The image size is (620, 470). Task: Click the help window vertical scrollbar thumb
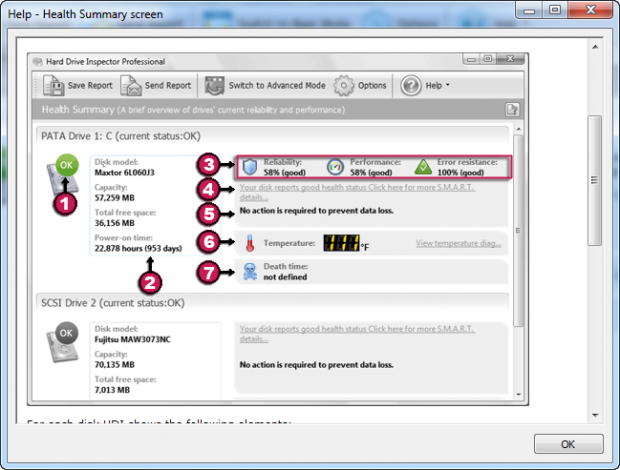pos(595,180)
